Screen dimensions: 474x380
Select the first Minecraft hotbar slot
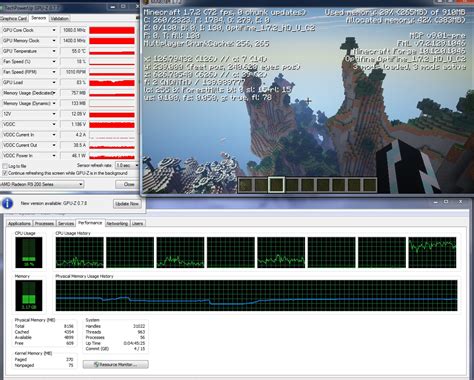(245, 185)
